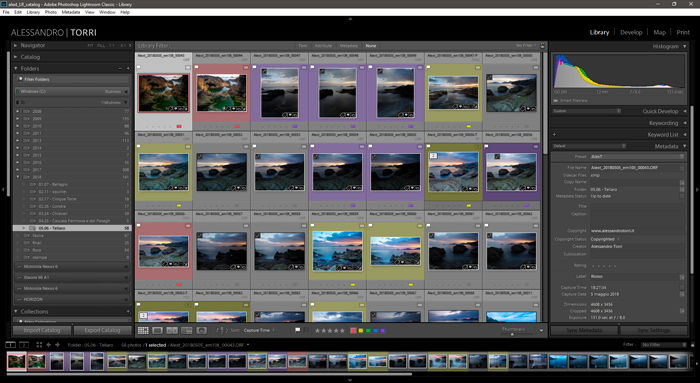
Task: Collapse the Metadata panel
Action: (684, 146)
